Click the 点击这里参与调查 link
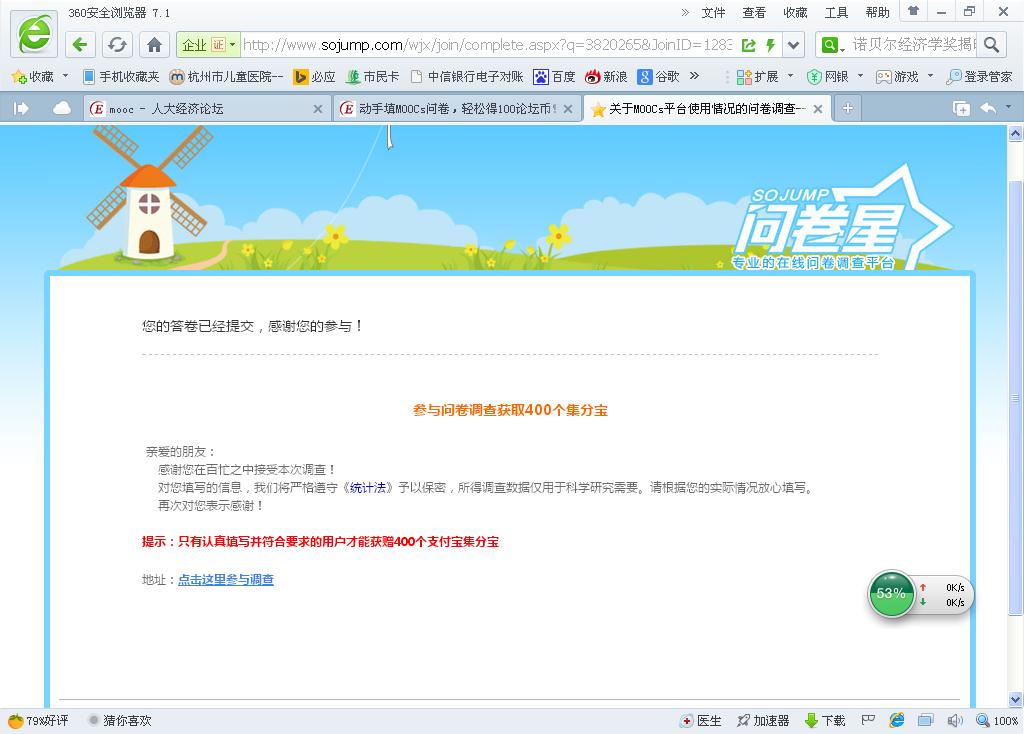Image resolution: width=1024 pixels, height=734 pixels. coord(226,580)
